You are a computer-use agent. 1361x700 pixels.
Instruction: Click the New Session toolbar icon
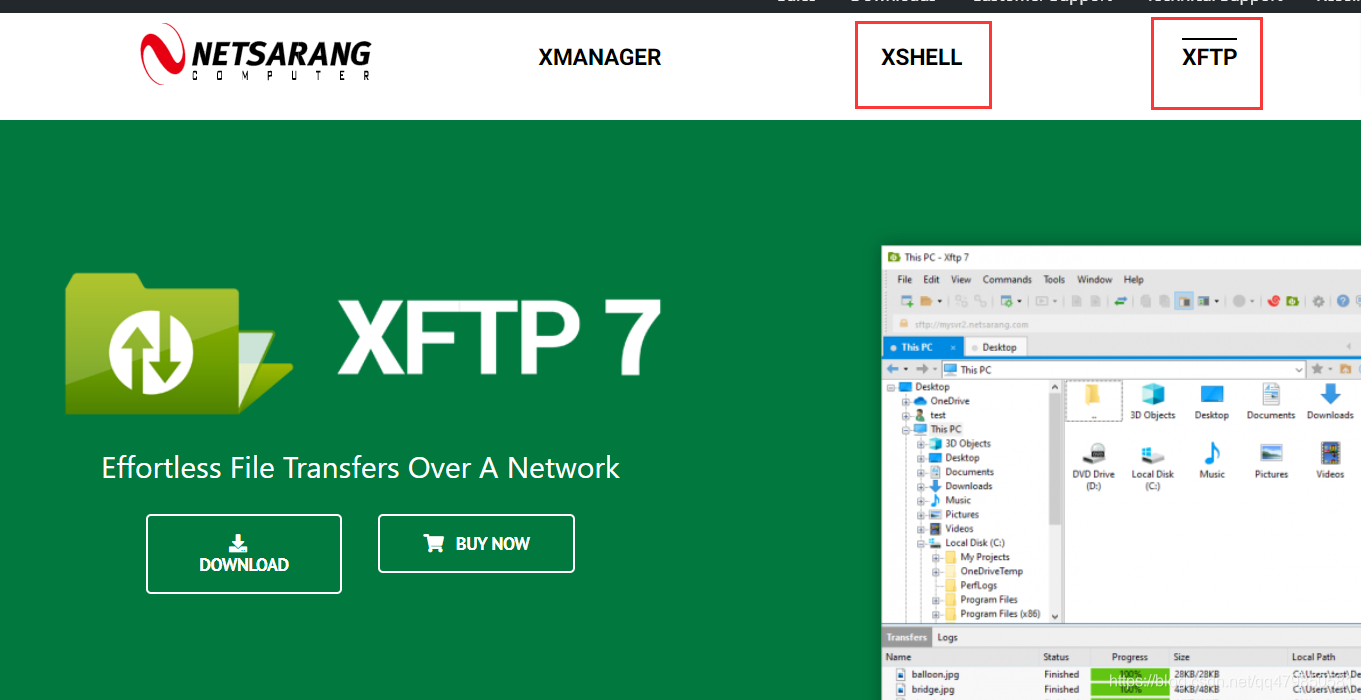click(x=907, y=301)
